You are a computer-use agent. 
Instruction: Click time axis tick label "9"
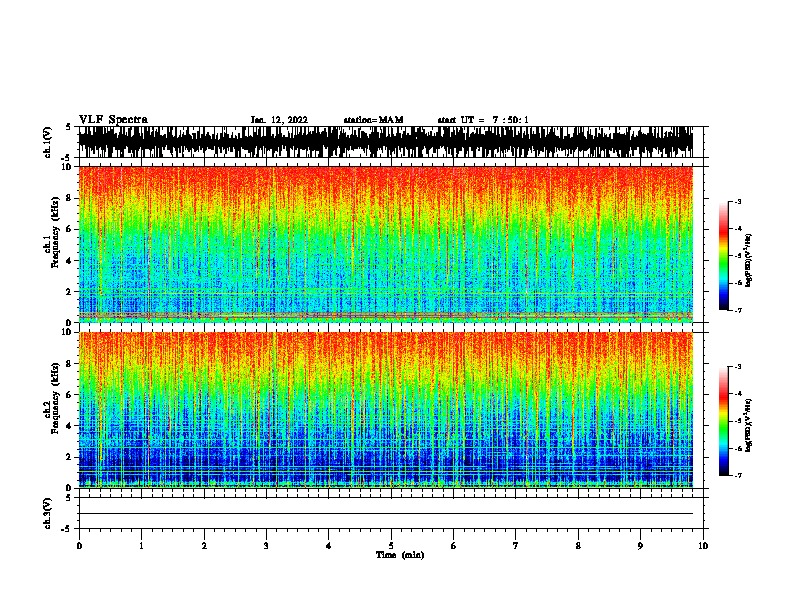coord(640,546)
